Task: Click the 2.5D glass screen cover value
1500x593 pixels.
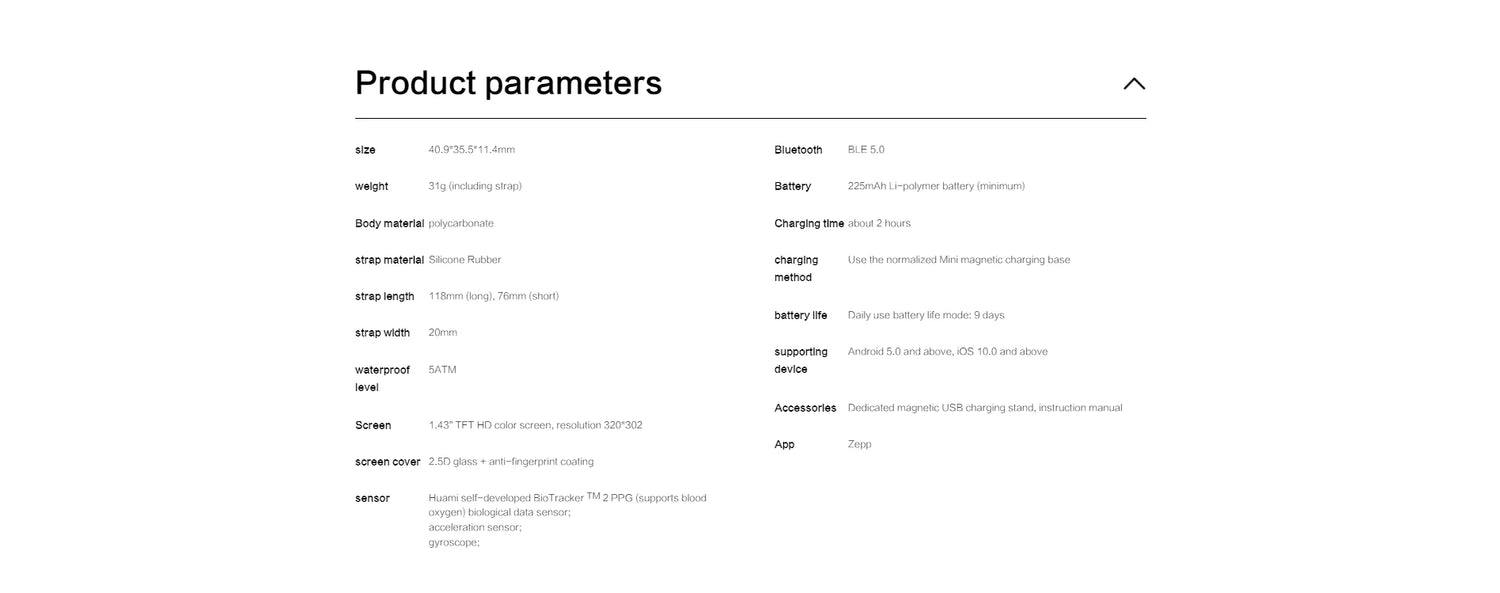Action: point(510,462)
